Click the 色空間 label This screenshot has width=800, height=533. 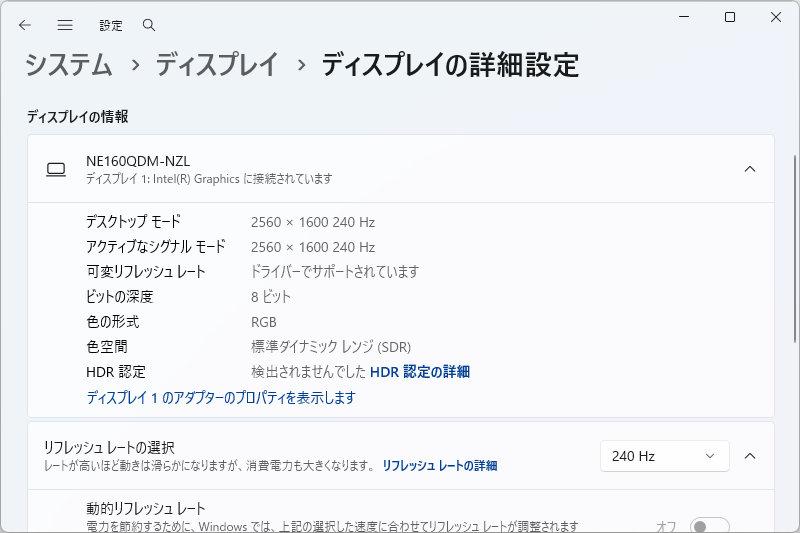107,347
